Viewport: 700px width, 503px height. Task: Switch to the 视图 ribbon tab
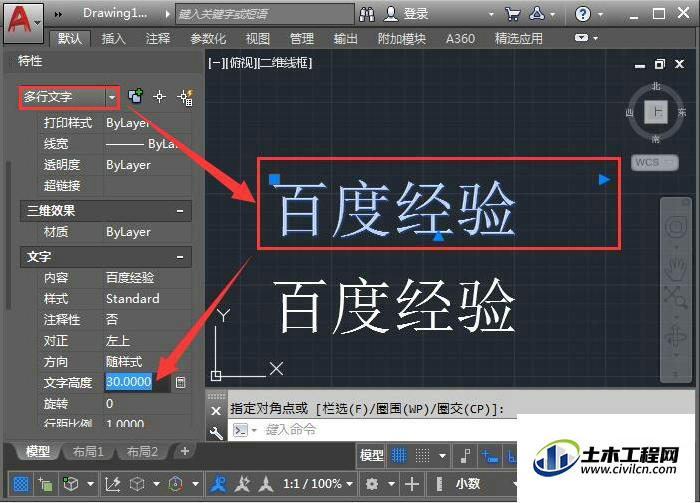click(x=258, y=39)
